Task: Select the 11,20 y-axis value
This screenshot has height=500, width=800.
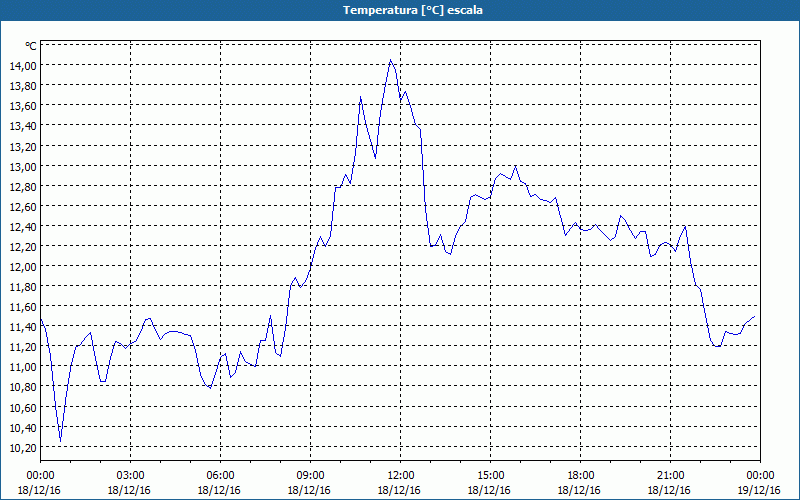Action: click(22, 346)
